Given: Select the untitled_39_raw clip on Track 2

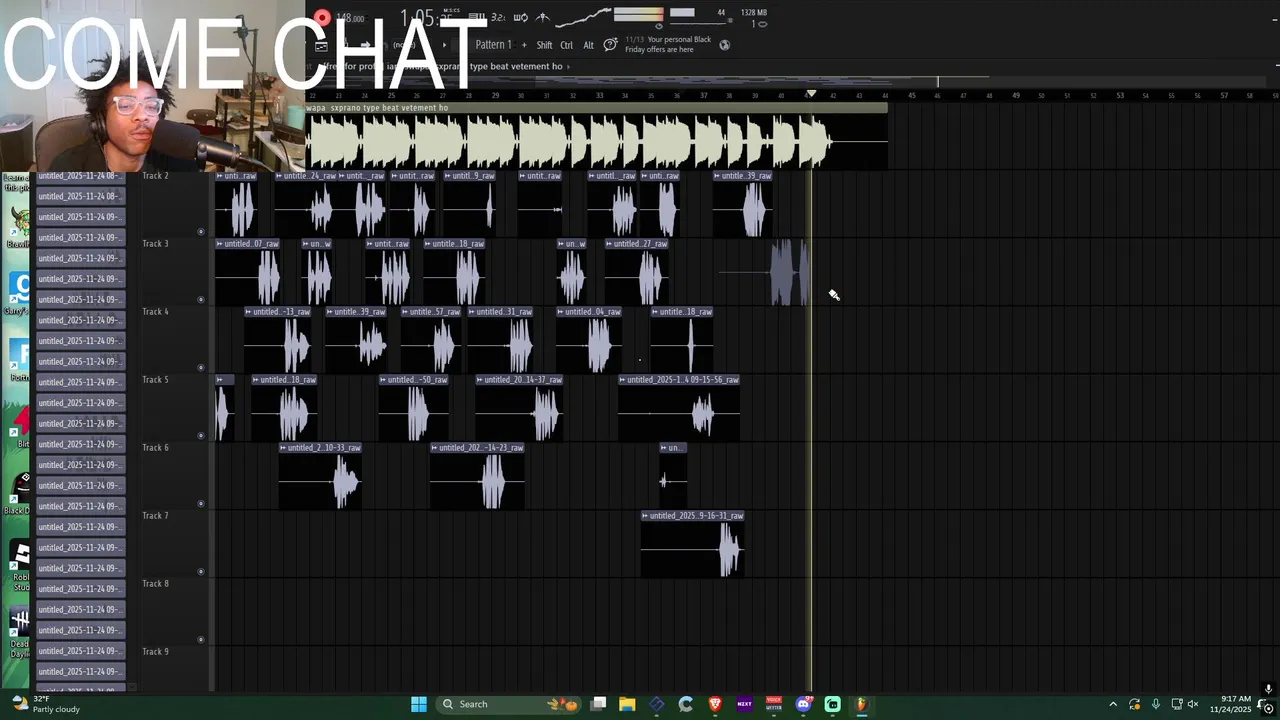Looking at the screenshot, I should click(x=742, y=205).
